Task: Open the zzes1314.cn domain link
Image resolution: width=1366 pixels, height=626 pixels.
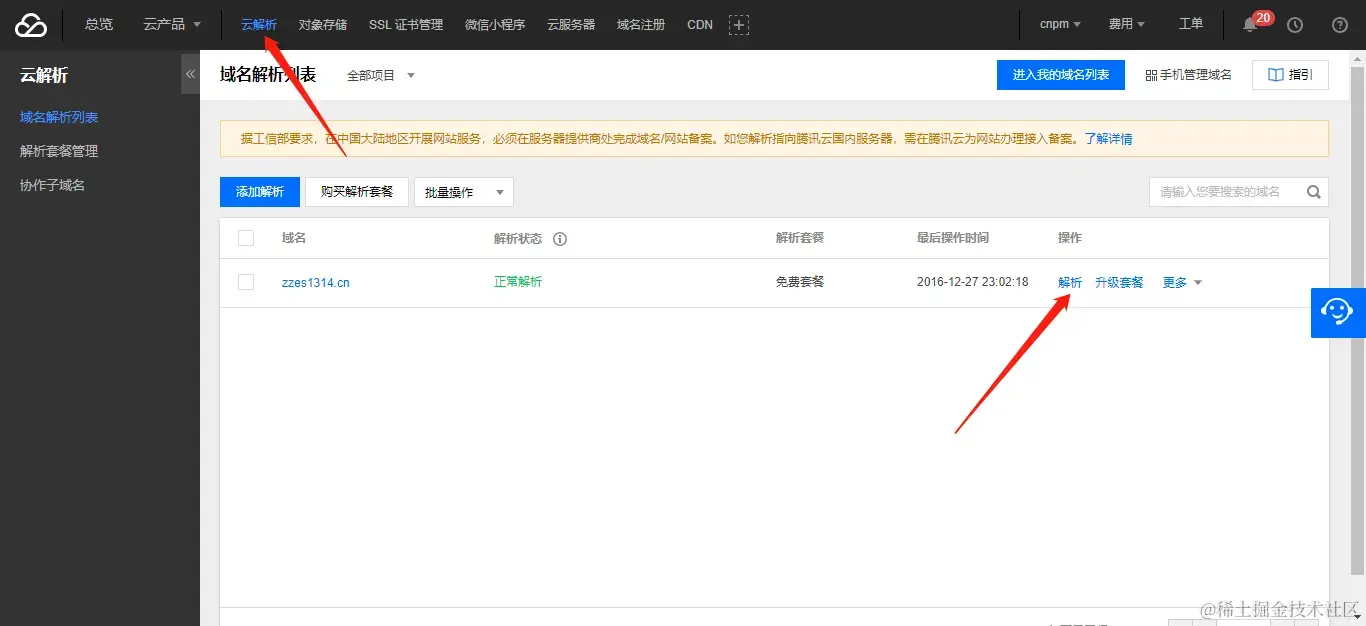Action: tap(316, 283)
